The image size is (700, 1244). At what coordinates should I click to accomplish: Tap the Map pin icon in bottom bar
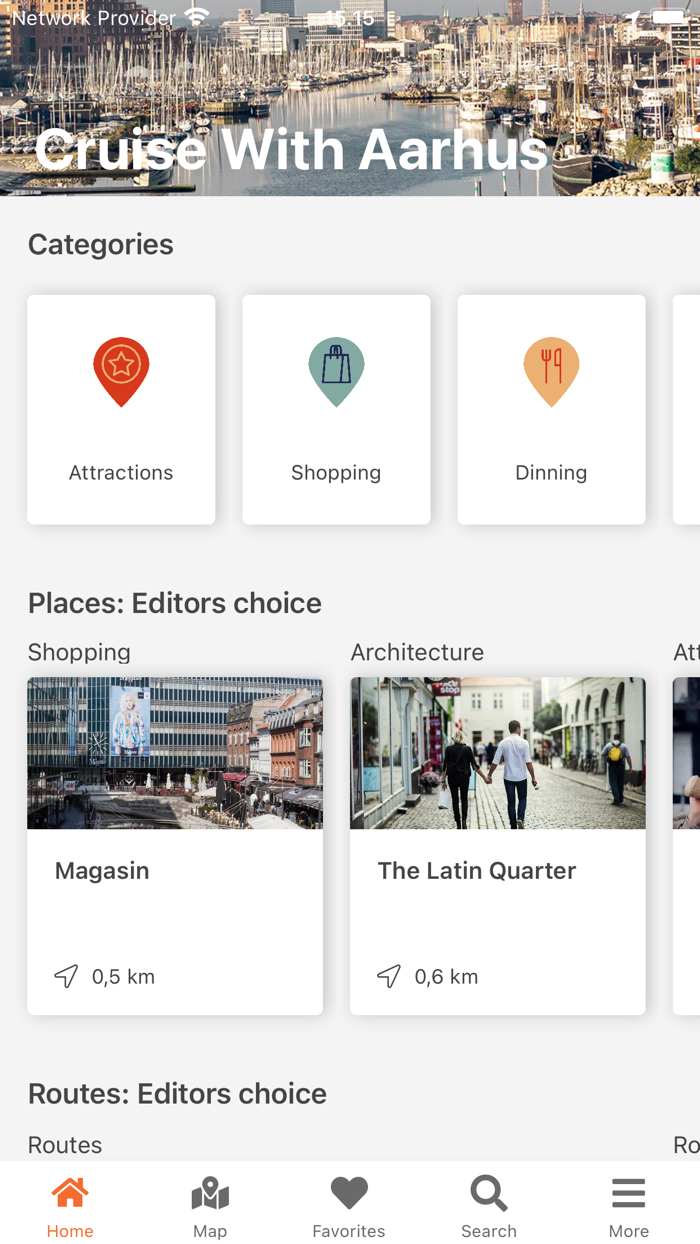click(x=210, y=1193)
